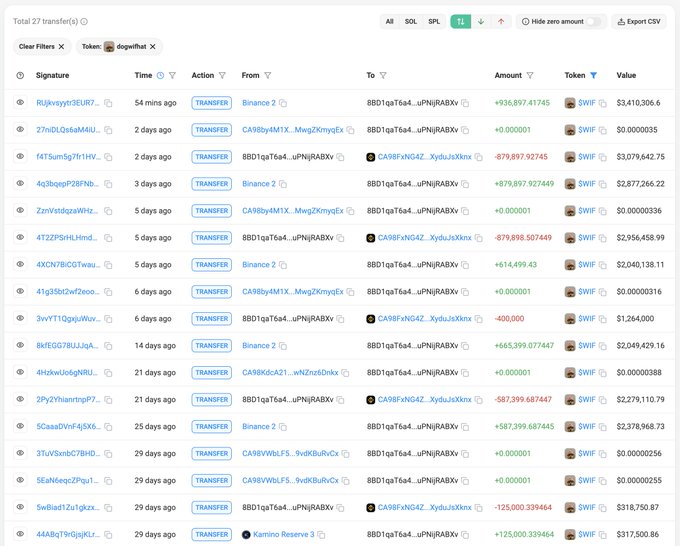Image resolution: width=680 pixels, height=546 pixels.
Task: Select the SOL transfers tab
Action: 411,21
